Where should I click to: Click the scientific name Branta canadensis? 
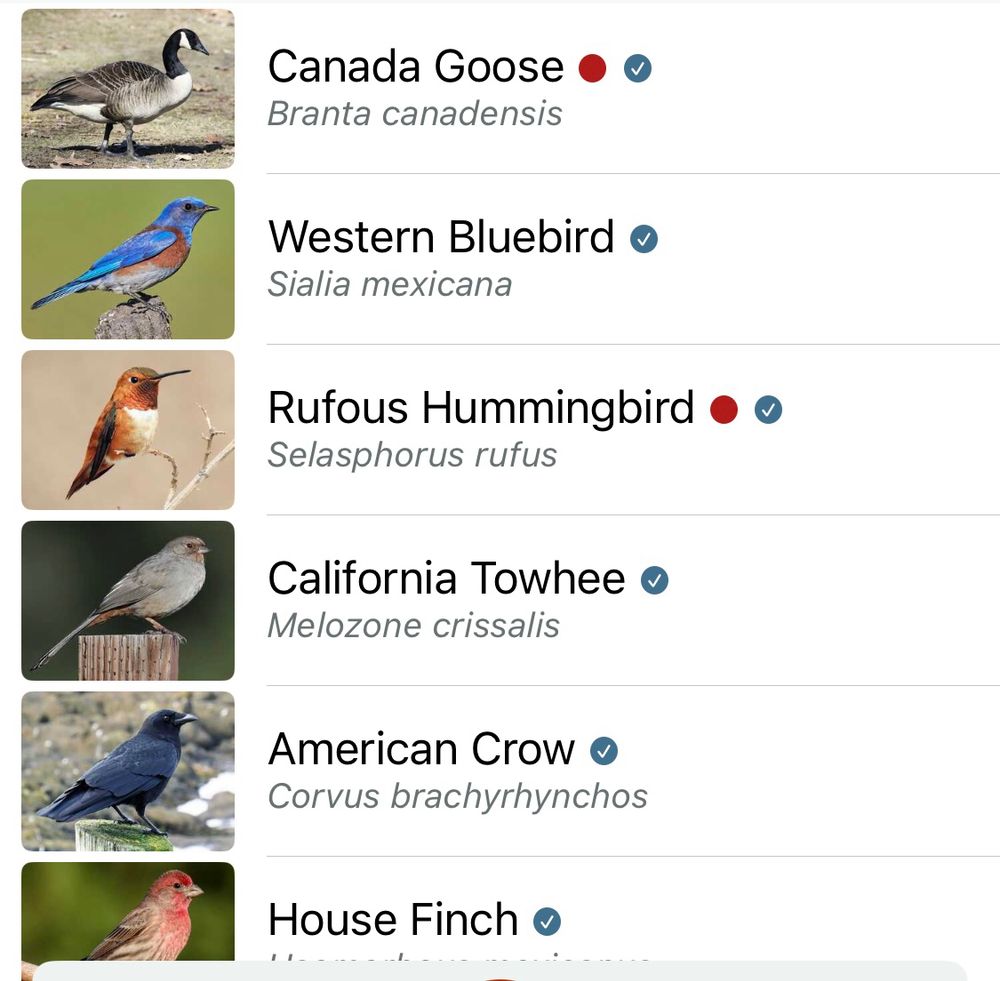412,114
